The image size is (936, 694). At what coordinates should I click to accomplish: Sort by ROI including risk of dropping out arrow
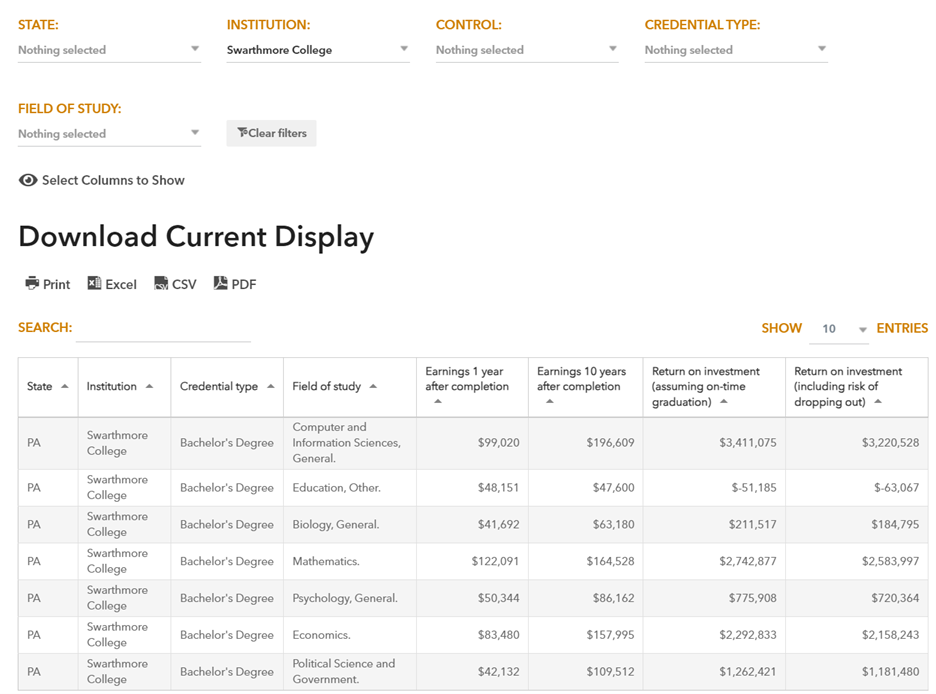[878, 401]
